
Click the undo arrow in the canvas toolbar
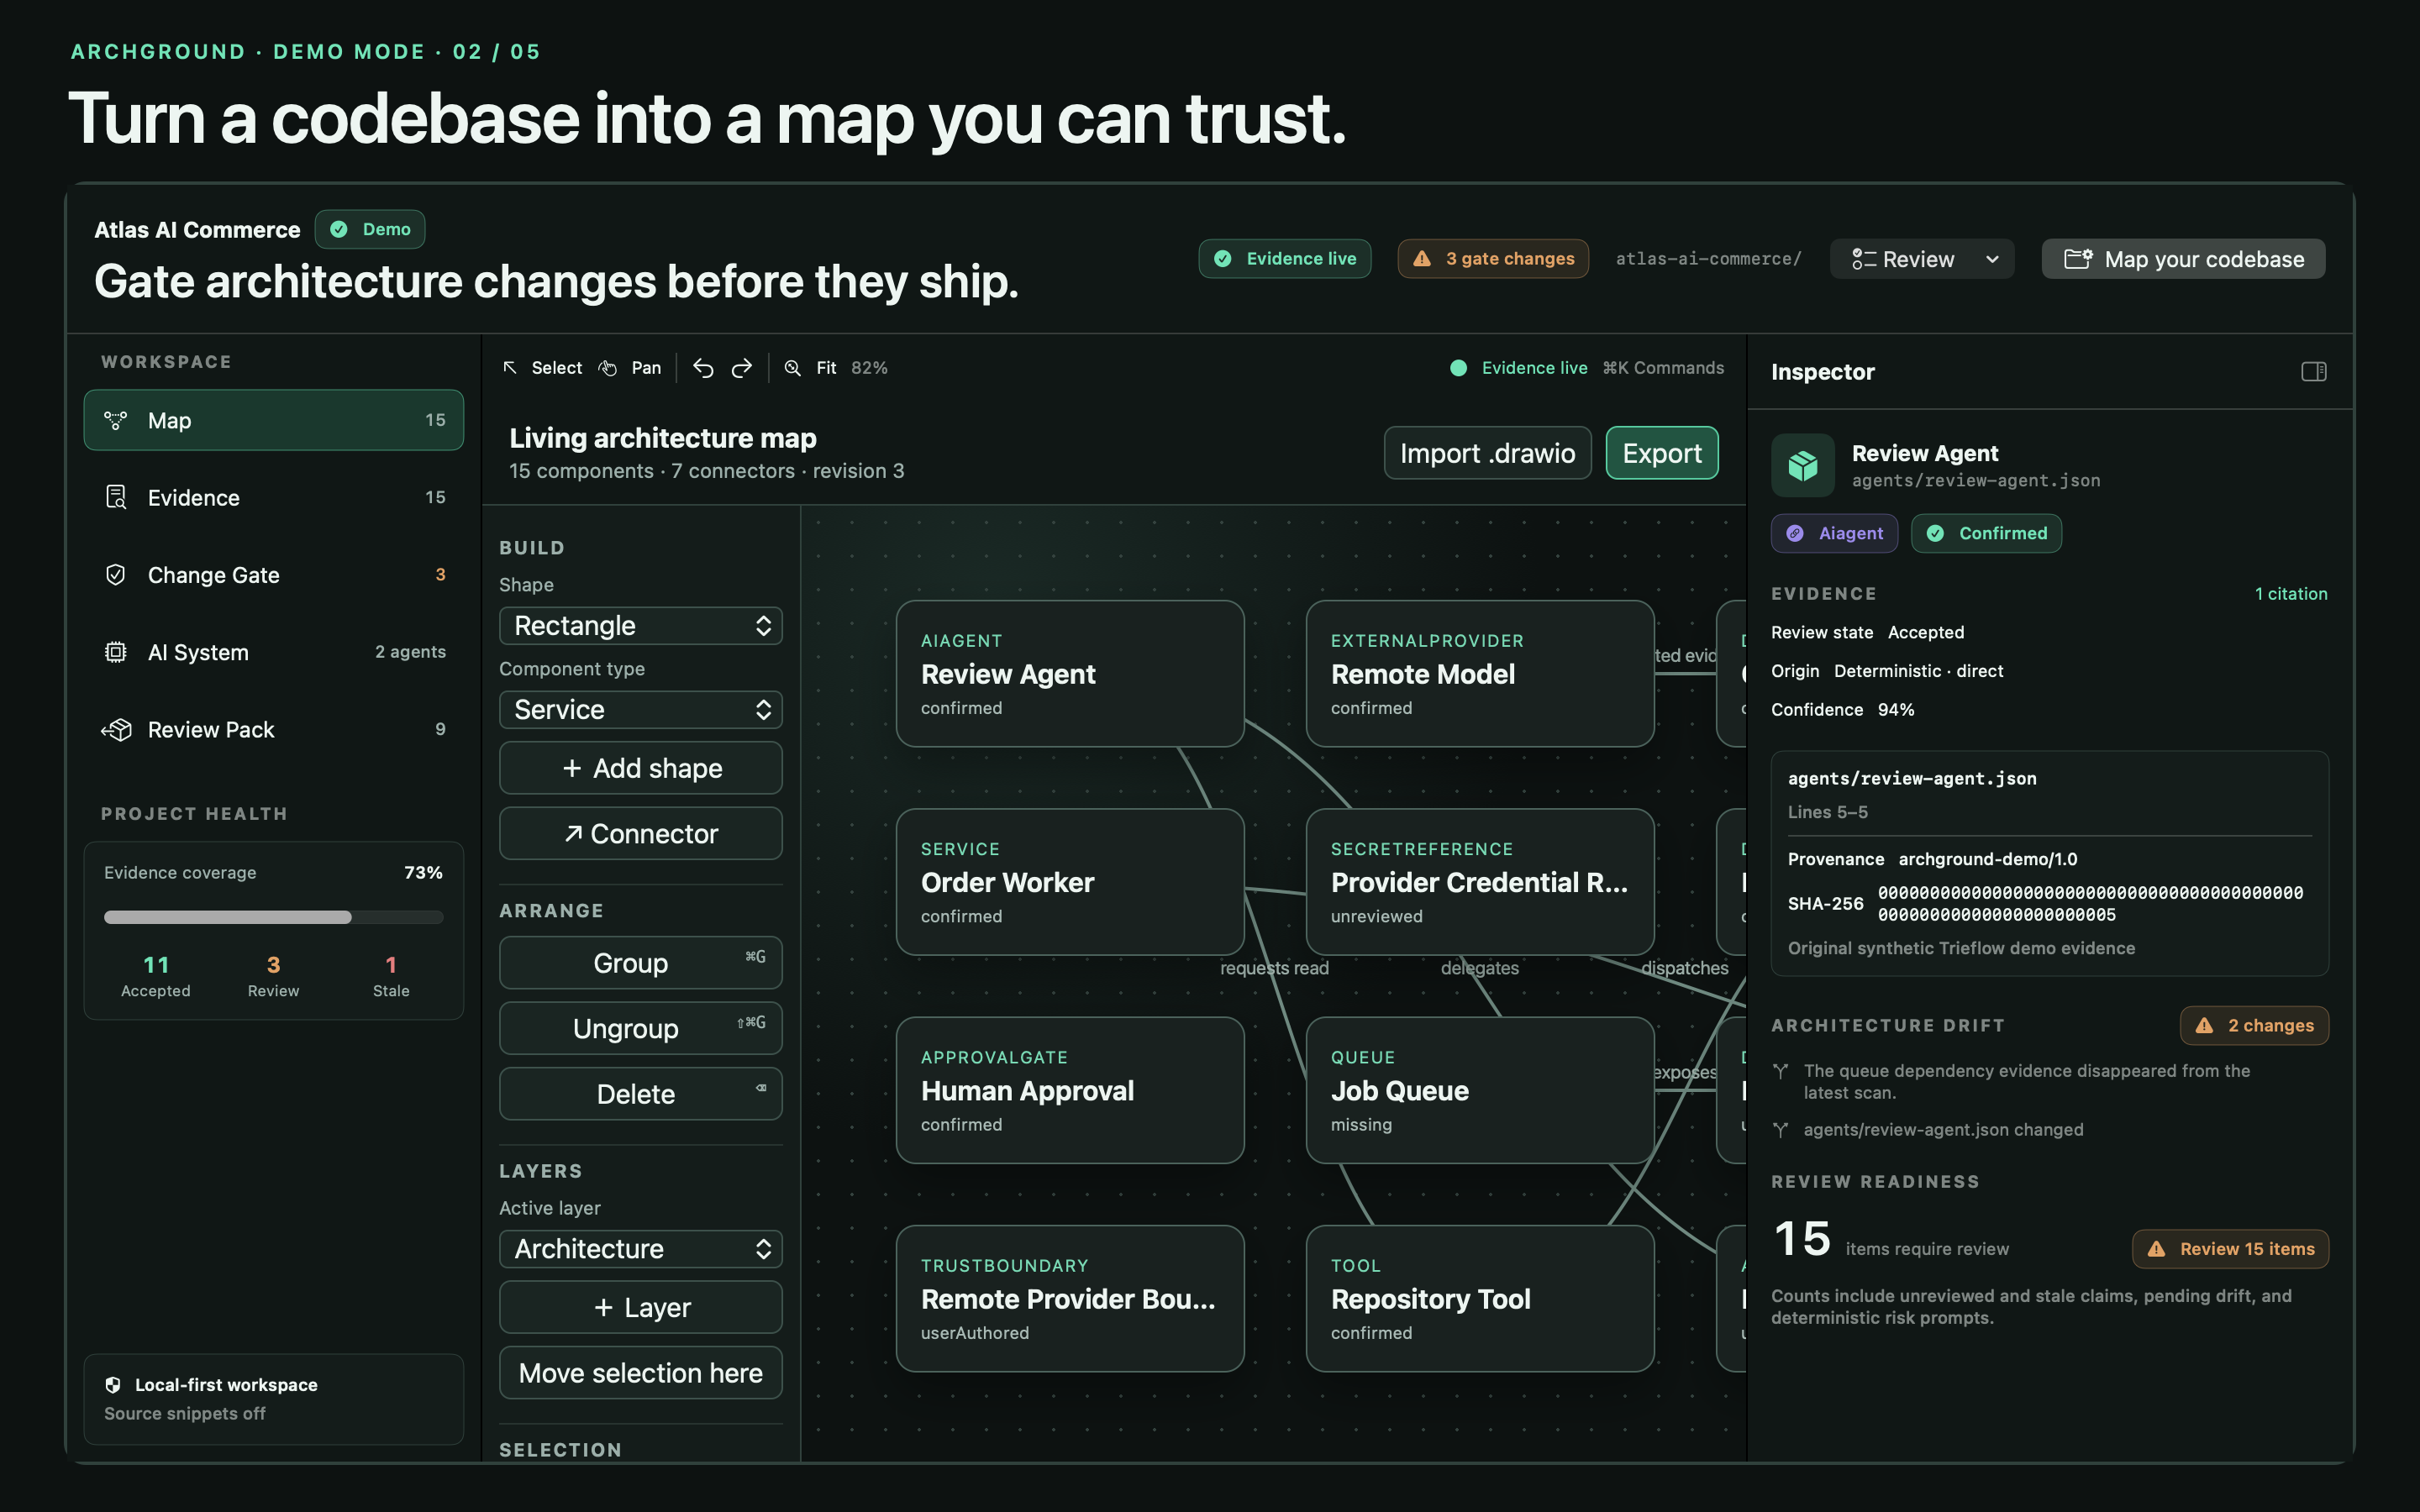tap(703, 368)
